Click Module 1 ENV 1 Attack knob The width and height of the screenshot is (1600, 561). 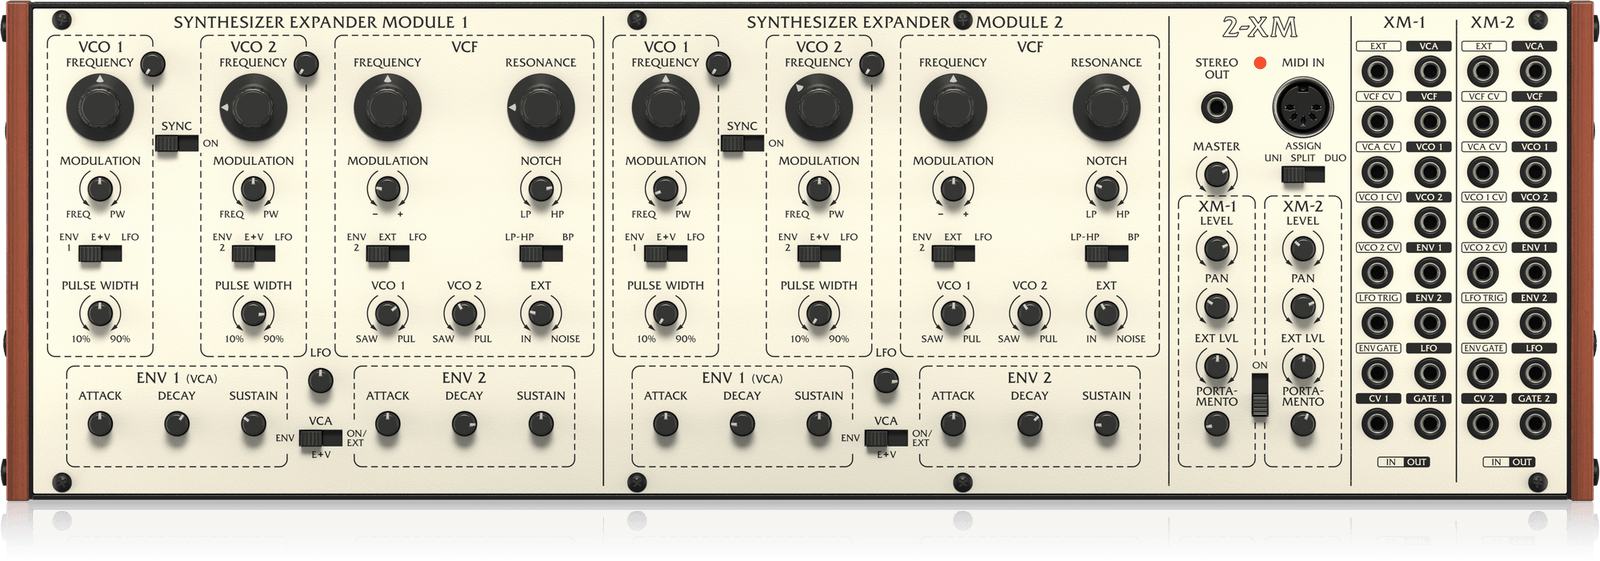click(x=100, y=424)
